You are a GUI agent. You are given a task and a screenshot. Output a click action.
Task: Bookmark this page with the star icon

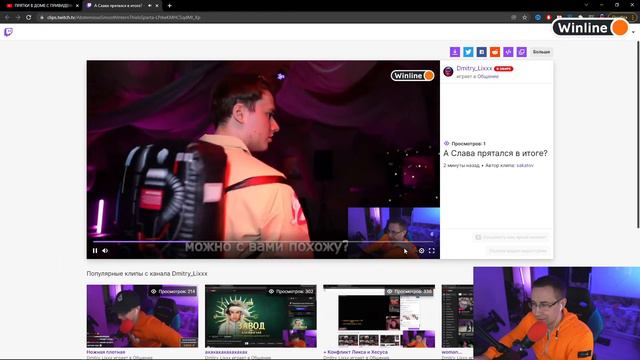click(524, 18)
